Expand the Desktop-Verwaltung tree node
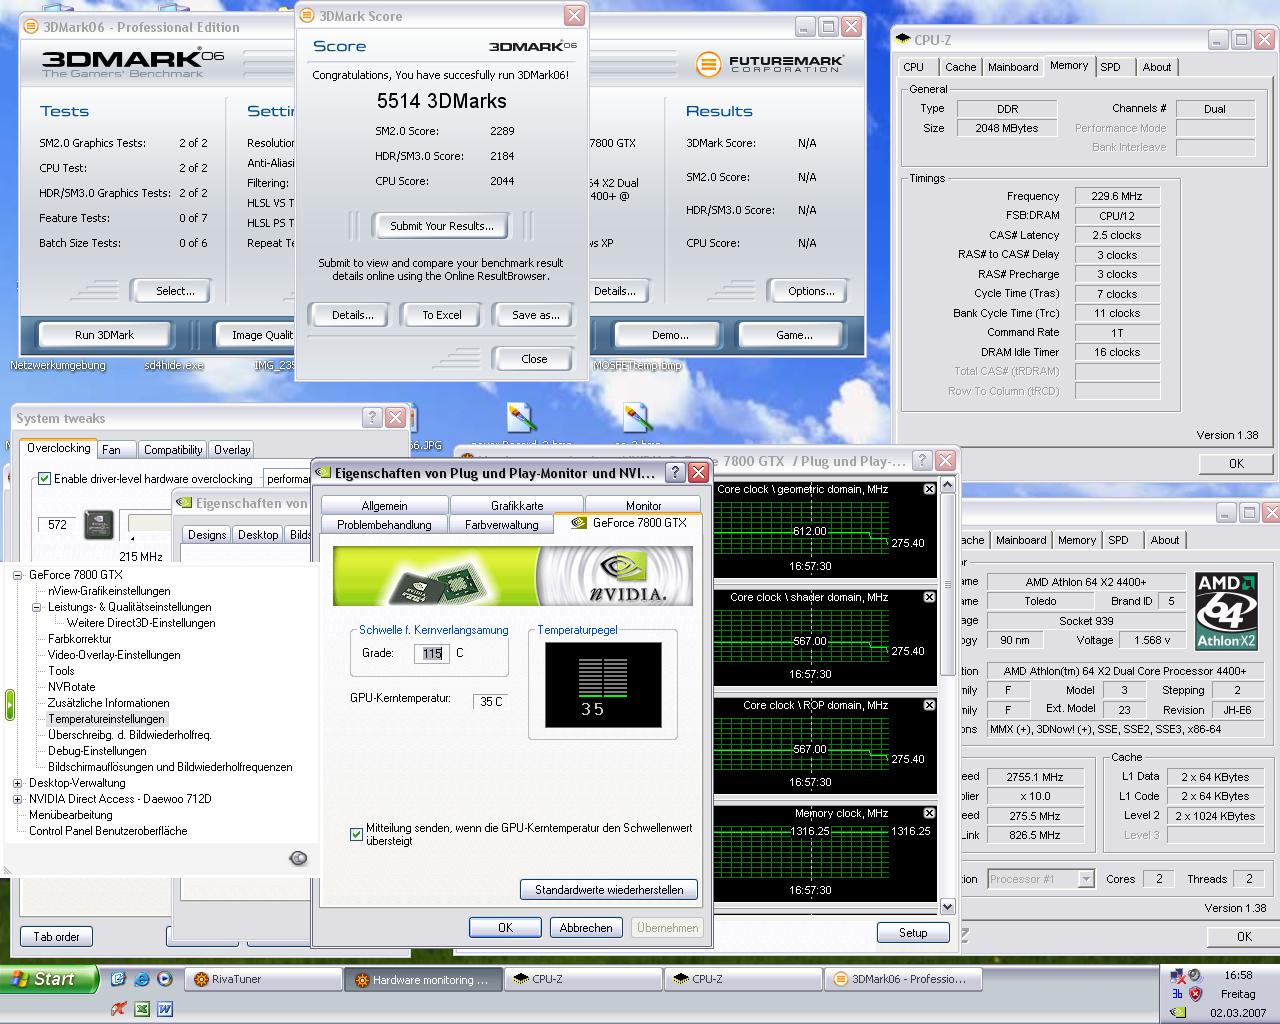1280x1024 pixels. click(17, 783)
